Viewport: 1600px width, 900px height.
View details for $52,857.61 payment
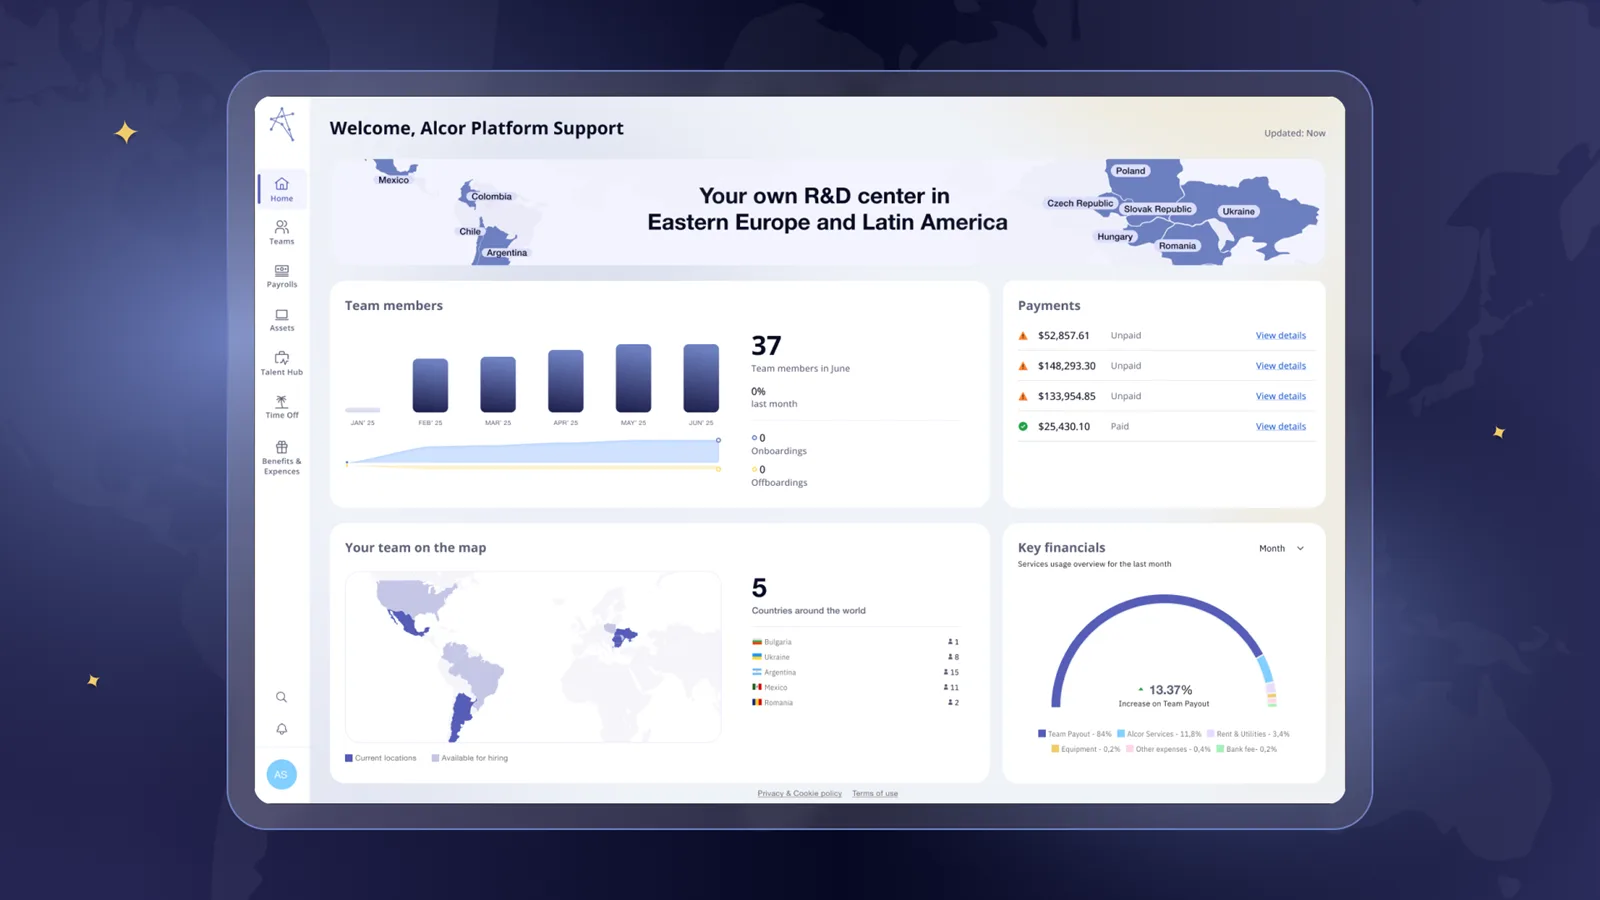pyautogui.click(x=1280, y=336)
